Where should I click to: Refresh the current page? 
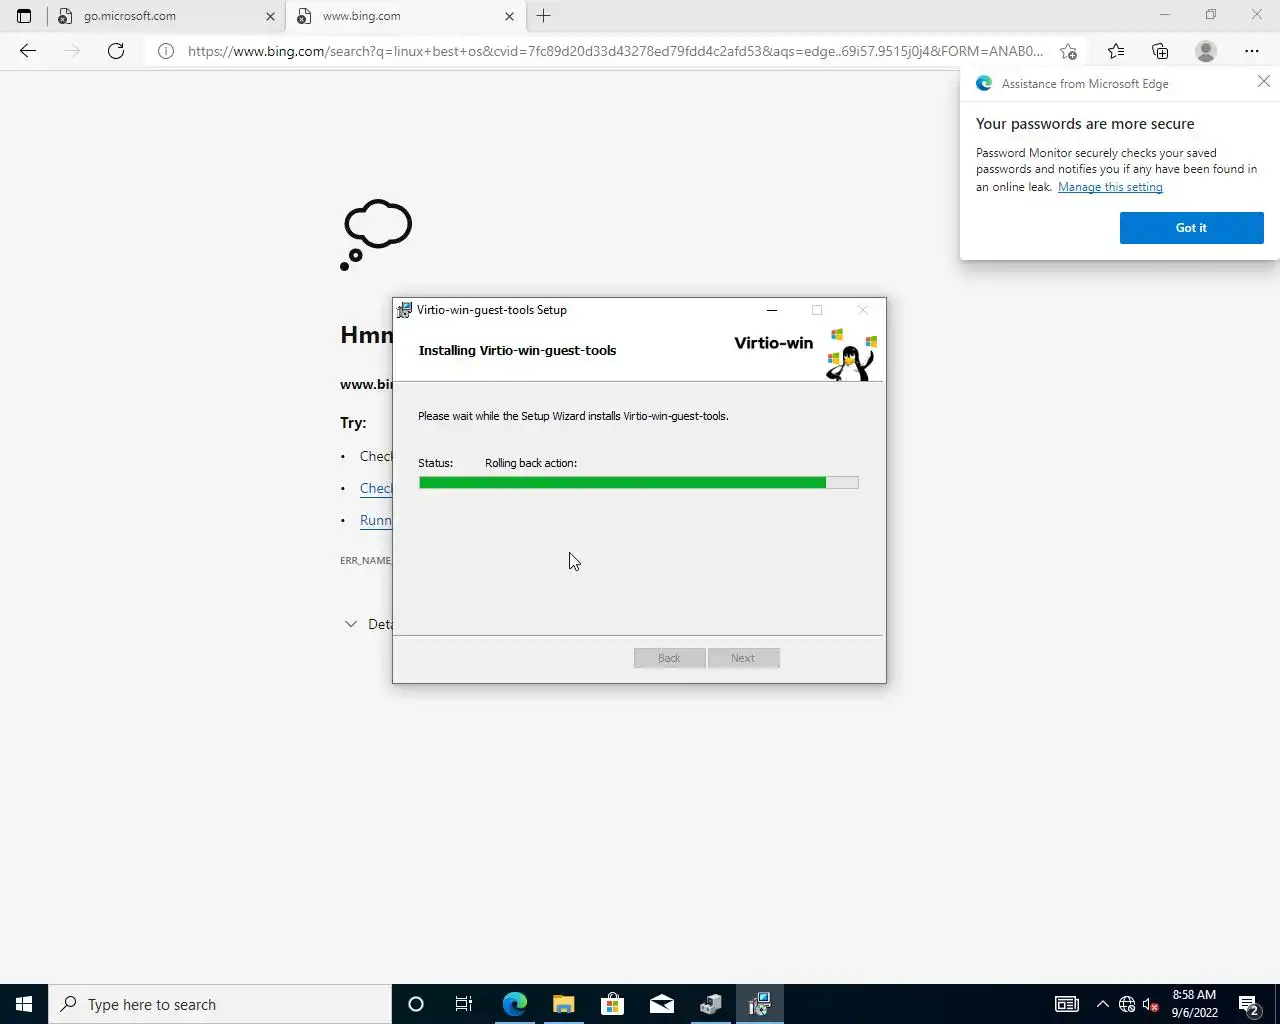tap(116, 51)
